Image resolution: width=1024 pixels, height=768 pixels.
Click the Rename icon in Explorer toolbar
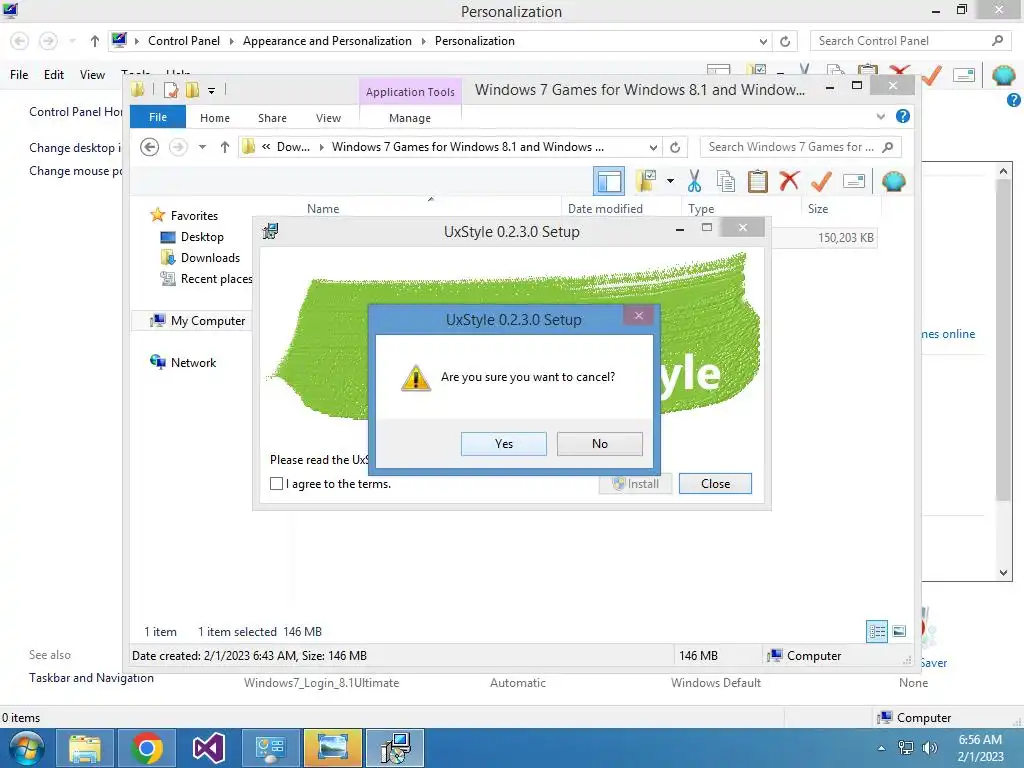[x=854, y=181]
